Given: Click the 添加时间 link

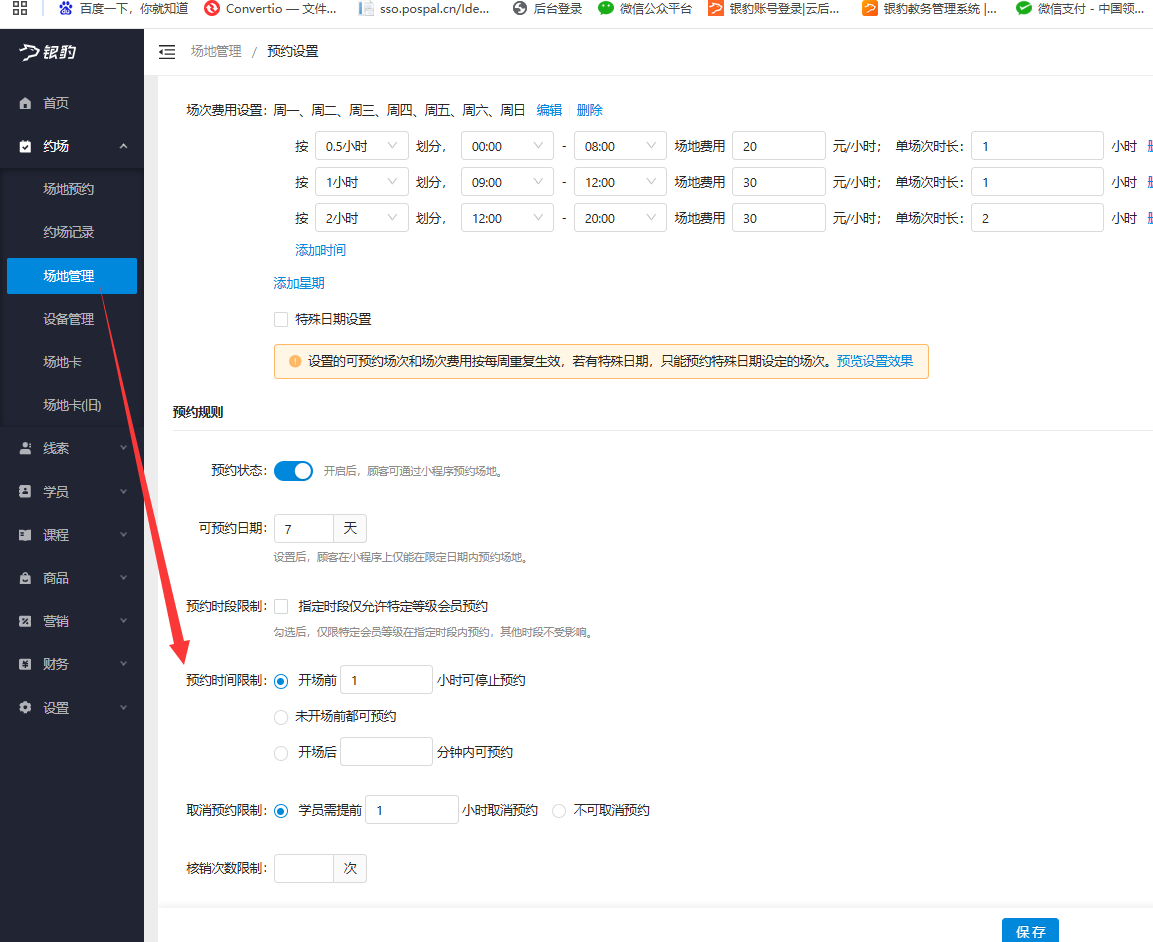Looking at the screenshot, I should point(320,250).
